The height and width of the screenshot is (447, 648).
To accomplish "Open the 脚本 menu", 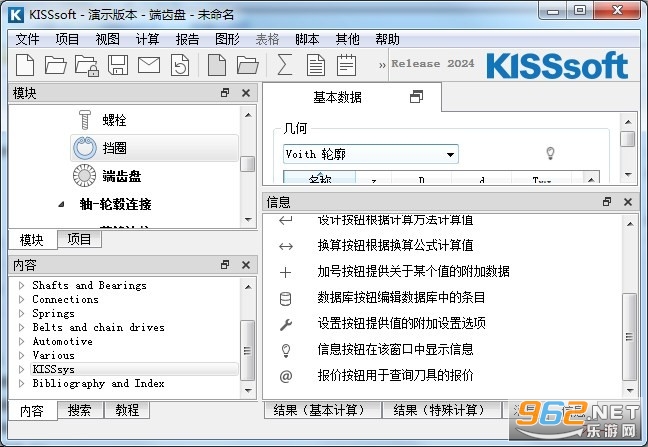I will coord(307,39).
